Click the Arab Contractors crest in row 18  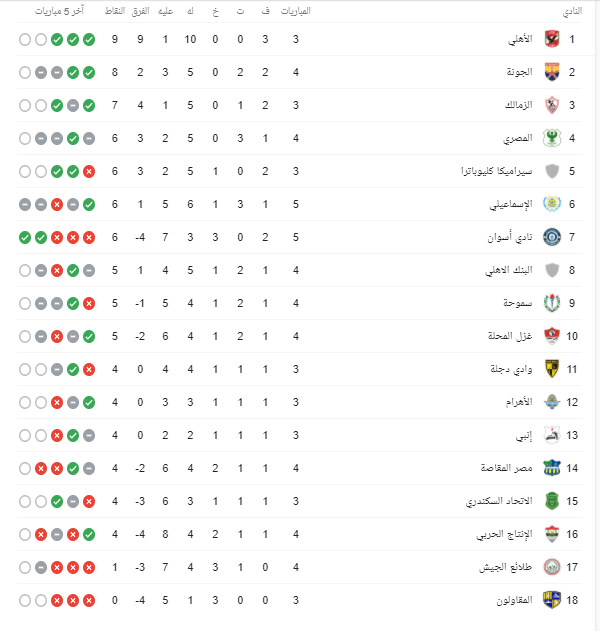click(x=552, y=600)
